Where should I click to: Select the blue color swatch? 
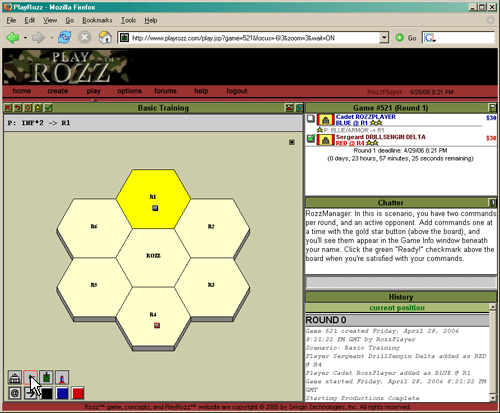pyautogui.click(x=62, y=393)
